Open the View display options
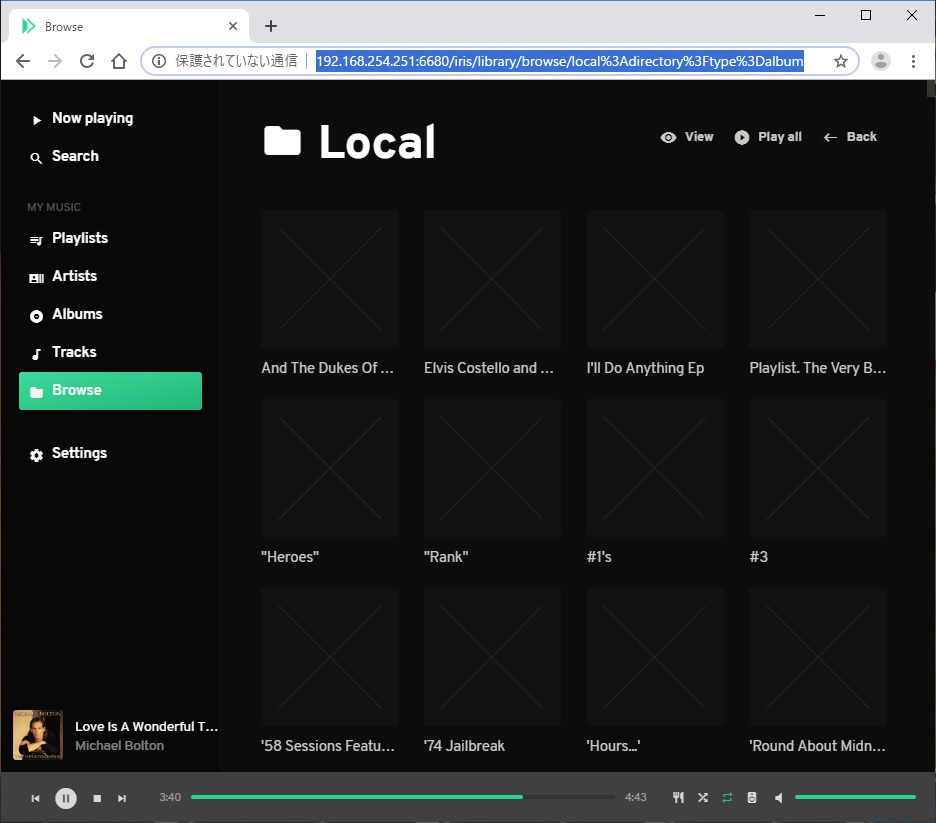Screen dimensions: 936x823 (687, 137)
